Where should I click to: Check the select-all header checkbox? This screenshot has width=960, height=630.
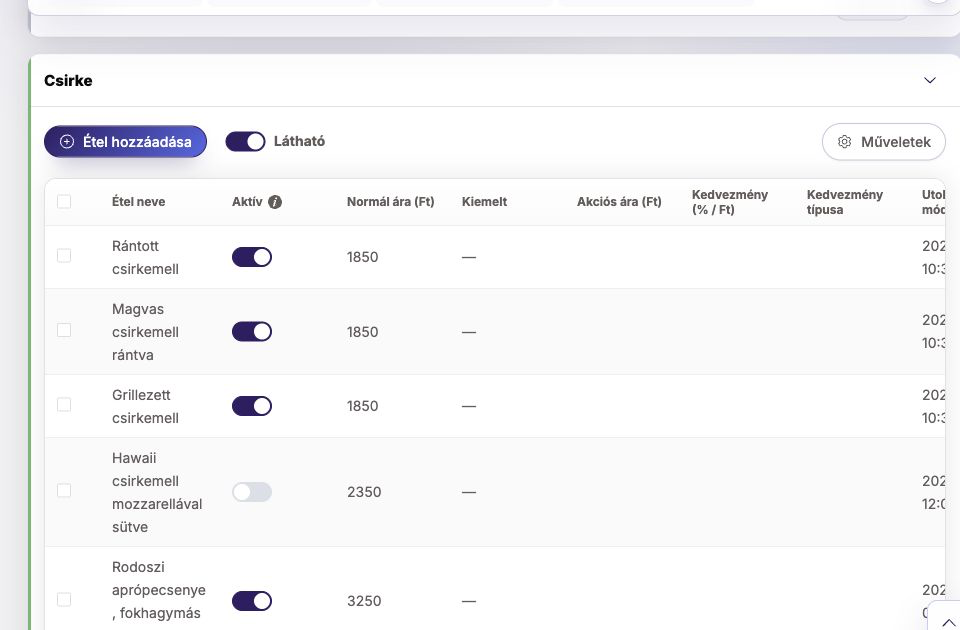click(64, 201)
